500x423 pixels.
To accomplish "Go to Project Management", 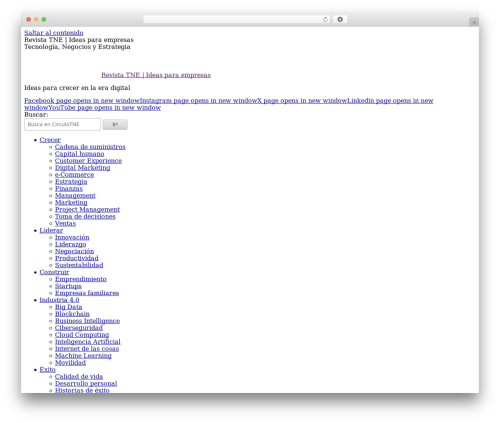I will 87,210.
